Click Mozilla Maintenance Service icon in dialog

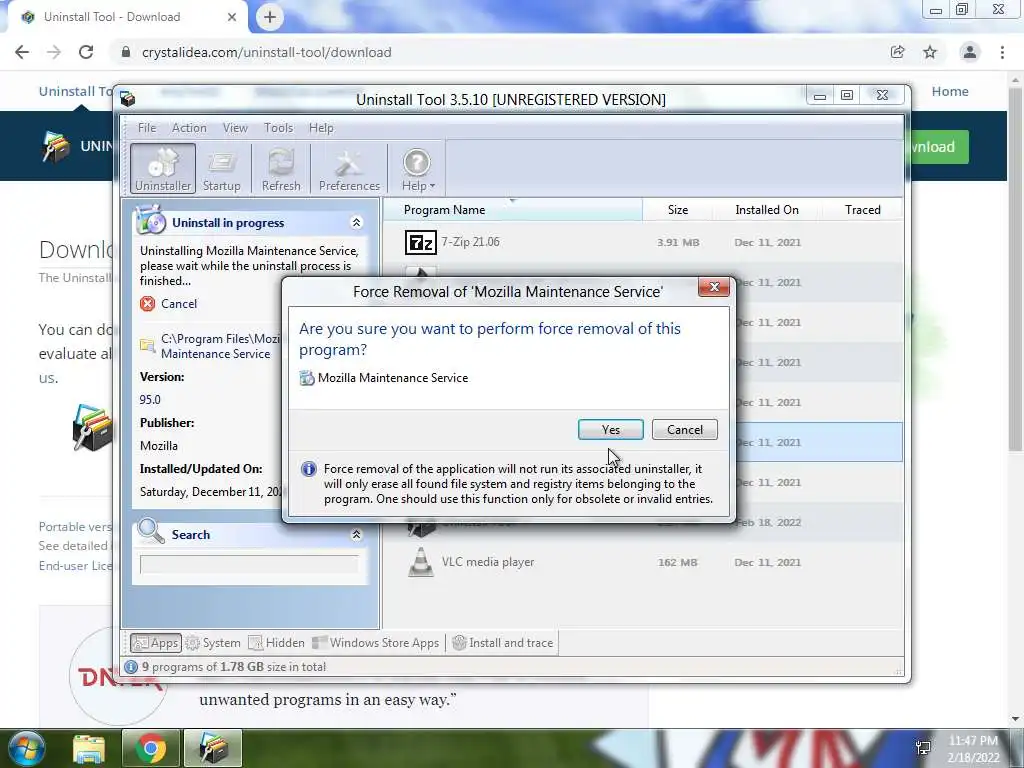click(306, 378)
